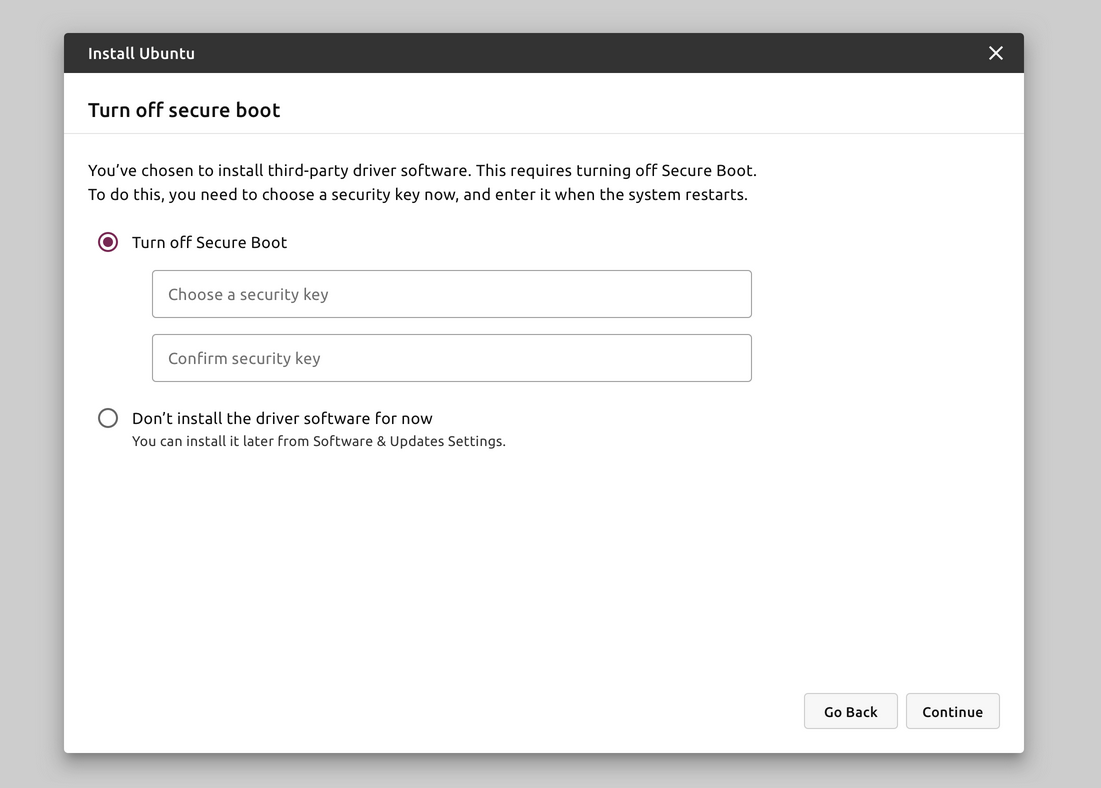Screen dimensions: 1101x788
Task: Click the Software & Updates Settings text
Action: (409, 441)
